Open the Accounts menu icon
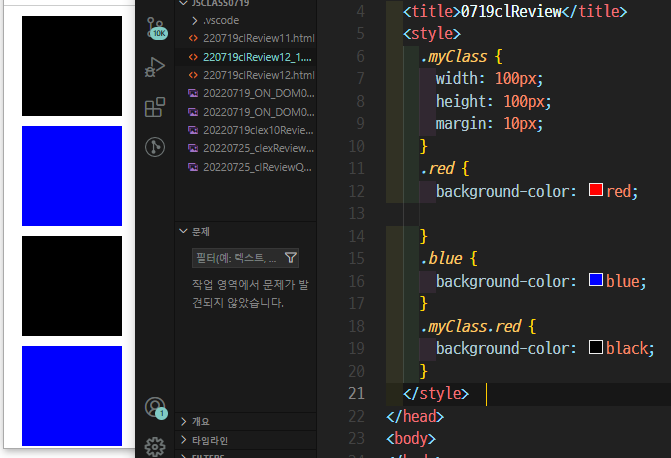The image size is (671, 458). pos(155,408)
